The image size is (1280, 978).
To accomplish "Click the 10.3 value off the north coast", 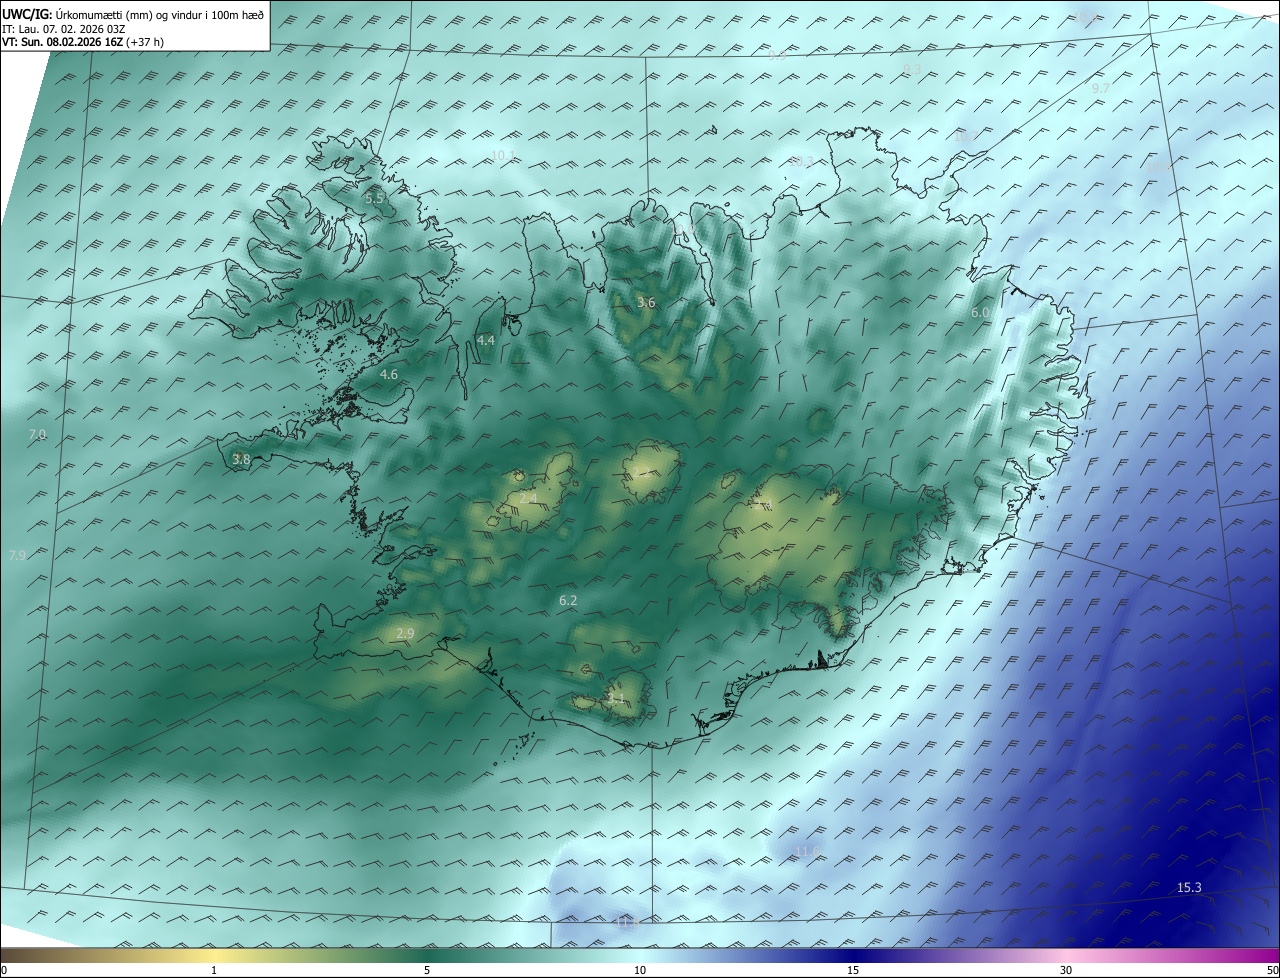I will point(803,161).
